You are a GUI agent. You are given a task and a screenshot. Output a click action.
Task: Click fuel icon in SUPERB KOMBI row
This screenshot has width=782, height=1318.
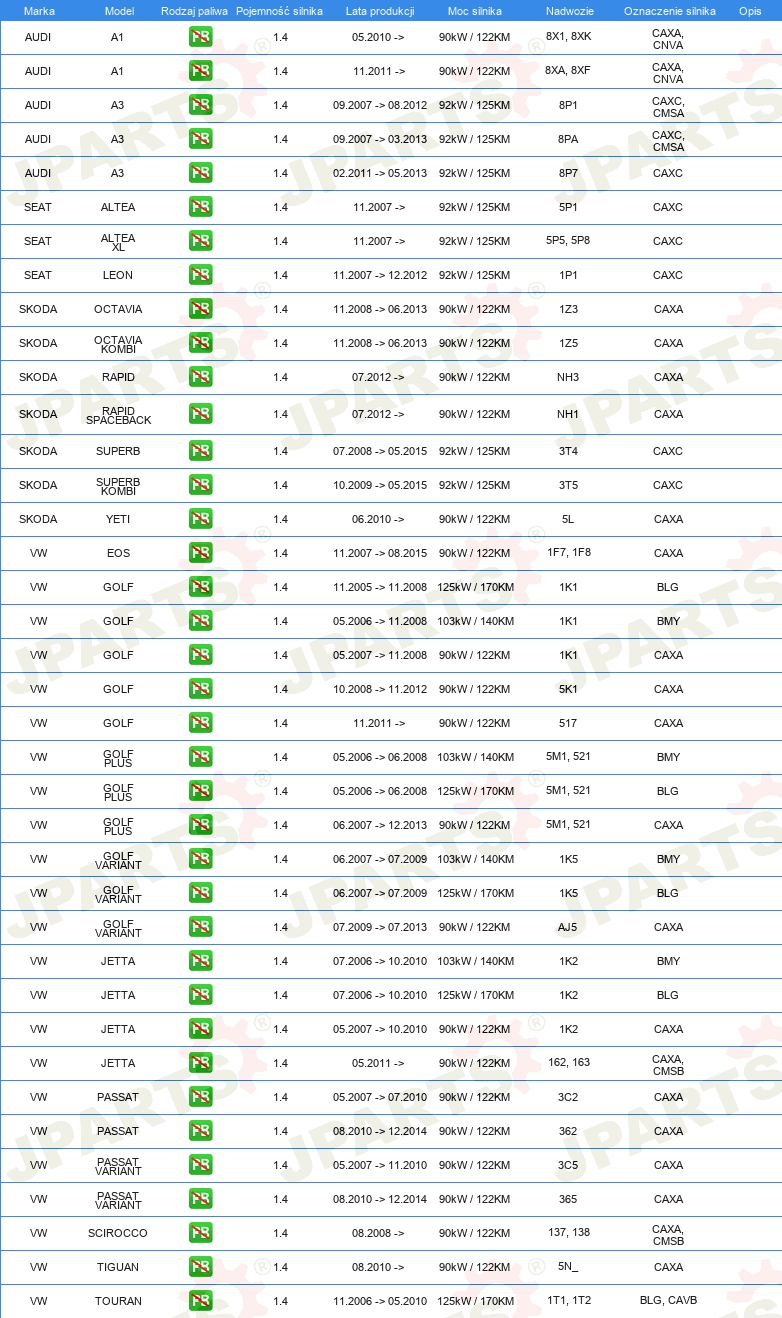201,485
